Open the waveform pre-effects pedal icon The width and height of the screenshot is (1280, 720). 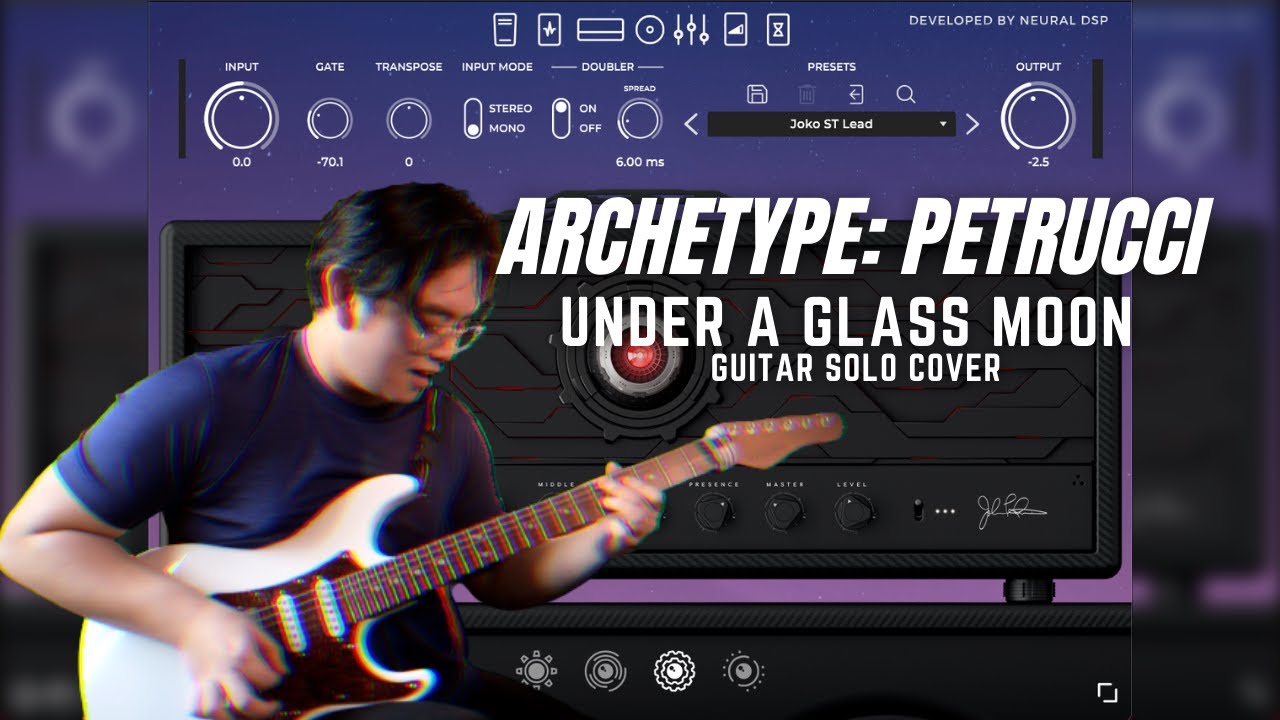click(x=549, y=30)
